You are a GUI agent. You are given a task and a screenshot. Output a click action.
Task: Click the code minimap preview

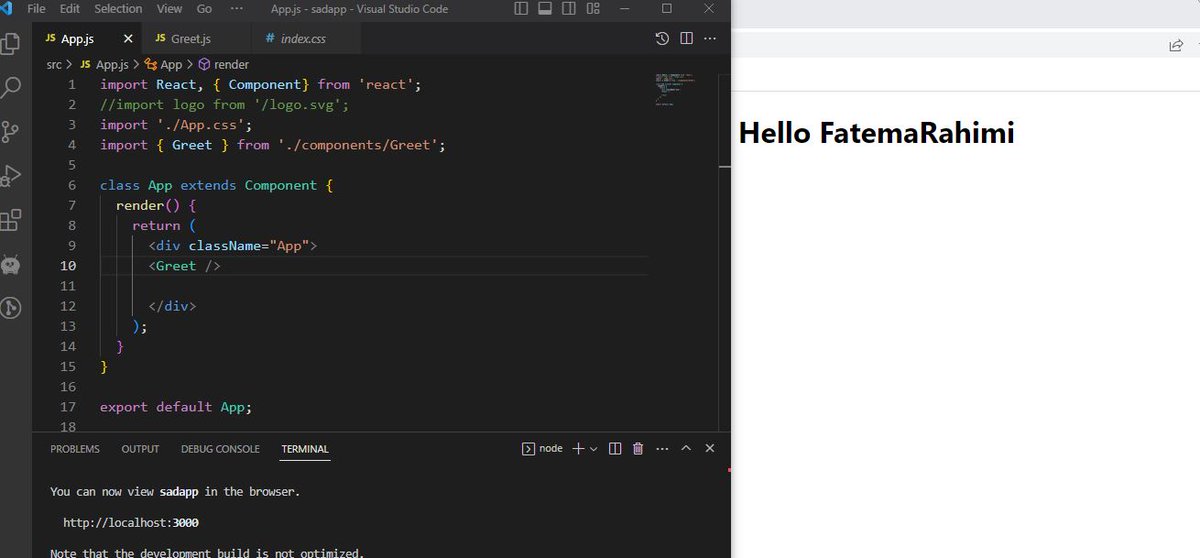coord(675,88)
